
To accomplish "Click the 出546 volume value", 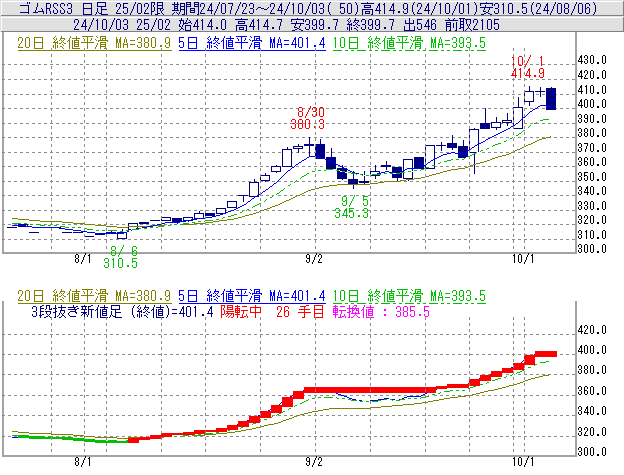I will coord(420,25).
